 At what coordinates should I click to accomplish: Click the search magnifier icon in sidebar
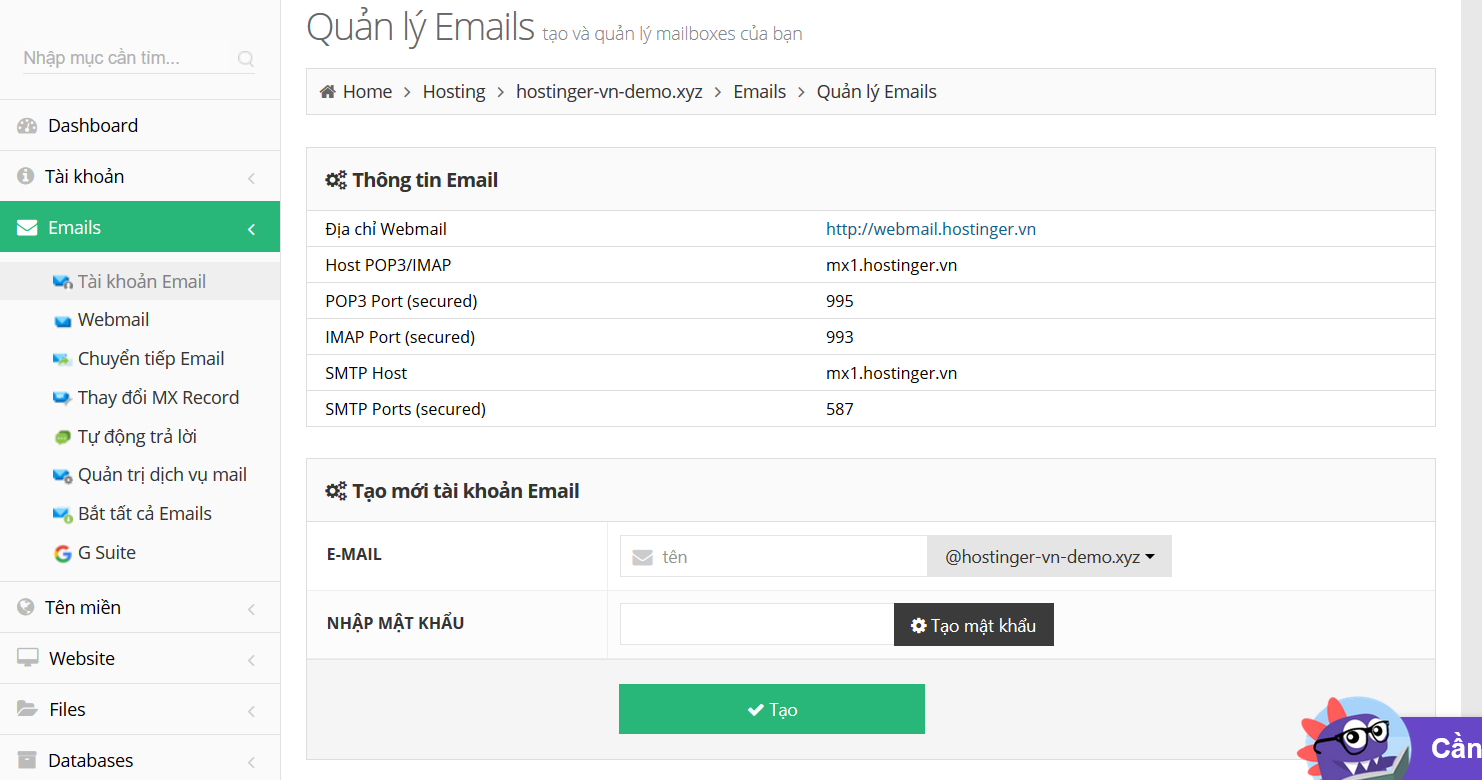point(245,59)
